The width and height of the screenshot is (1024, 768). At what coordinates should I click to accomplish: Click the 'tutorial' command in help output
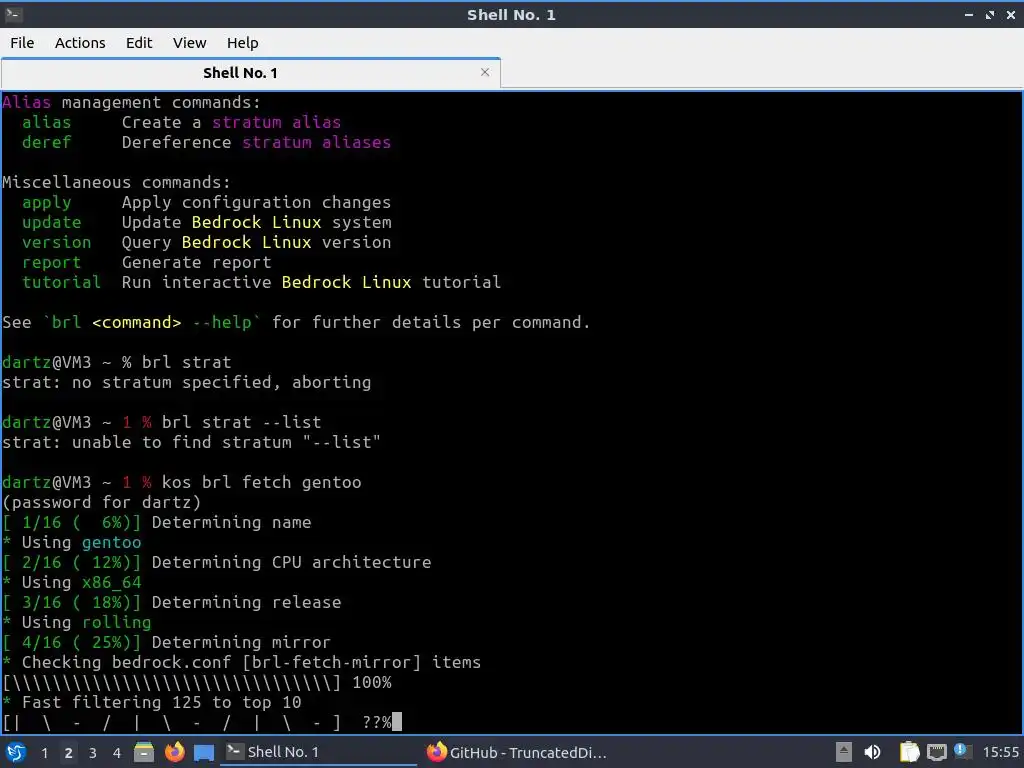pyautogui.click(x=61, y=282)
